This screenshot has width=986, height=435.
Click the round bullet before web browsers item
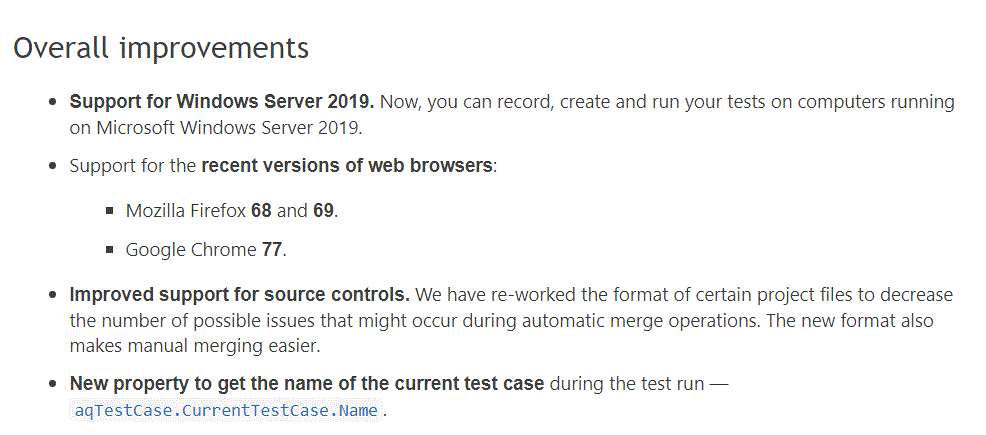(x=53, y=166)
